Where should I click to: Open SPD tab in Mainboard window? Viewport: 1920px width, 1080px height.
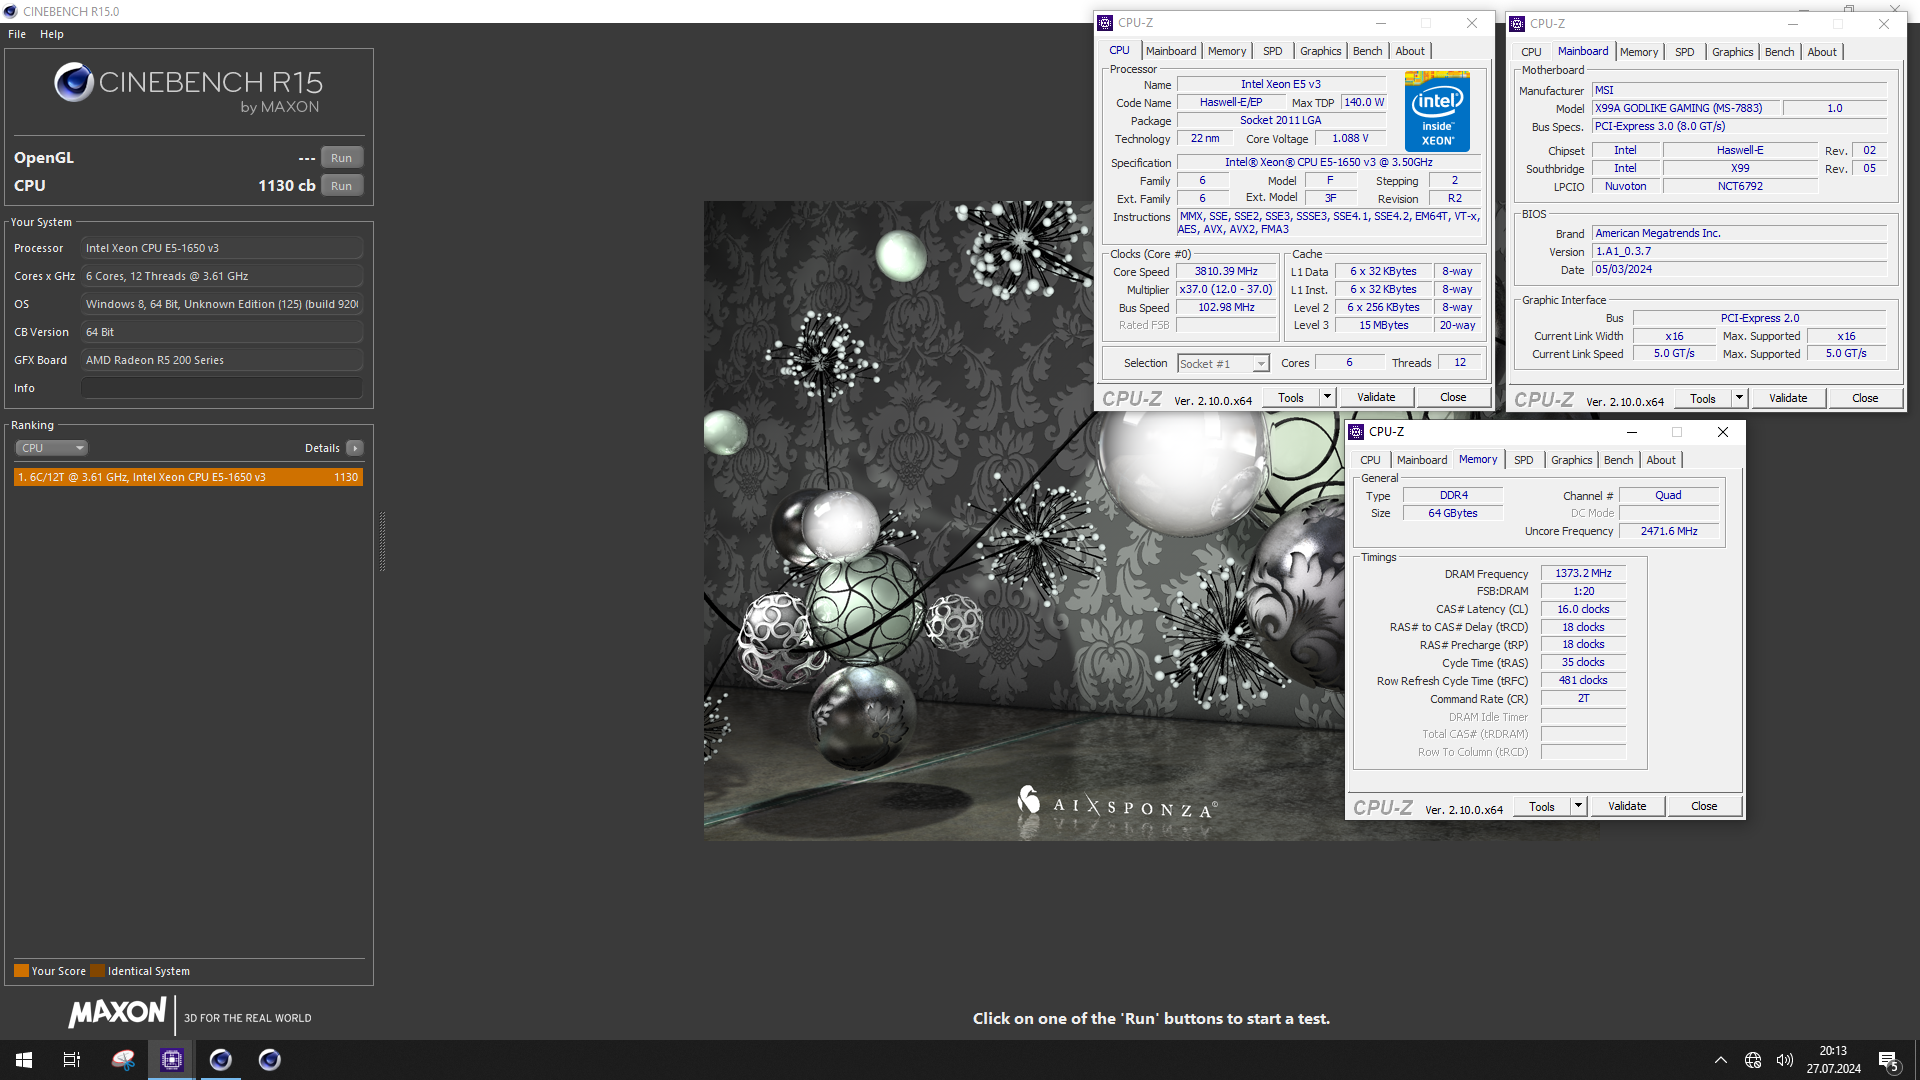tap(1684, 52)
